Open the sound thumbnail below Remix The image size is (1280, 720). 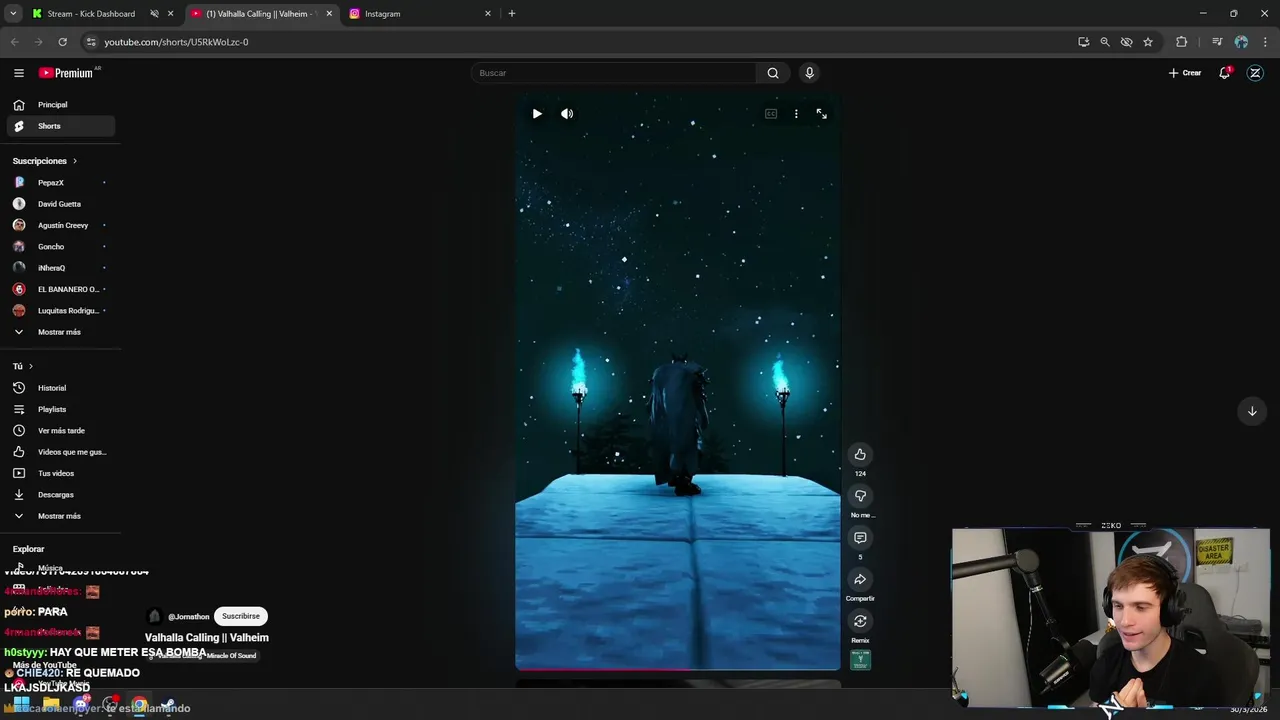click(x=860, y=660)
